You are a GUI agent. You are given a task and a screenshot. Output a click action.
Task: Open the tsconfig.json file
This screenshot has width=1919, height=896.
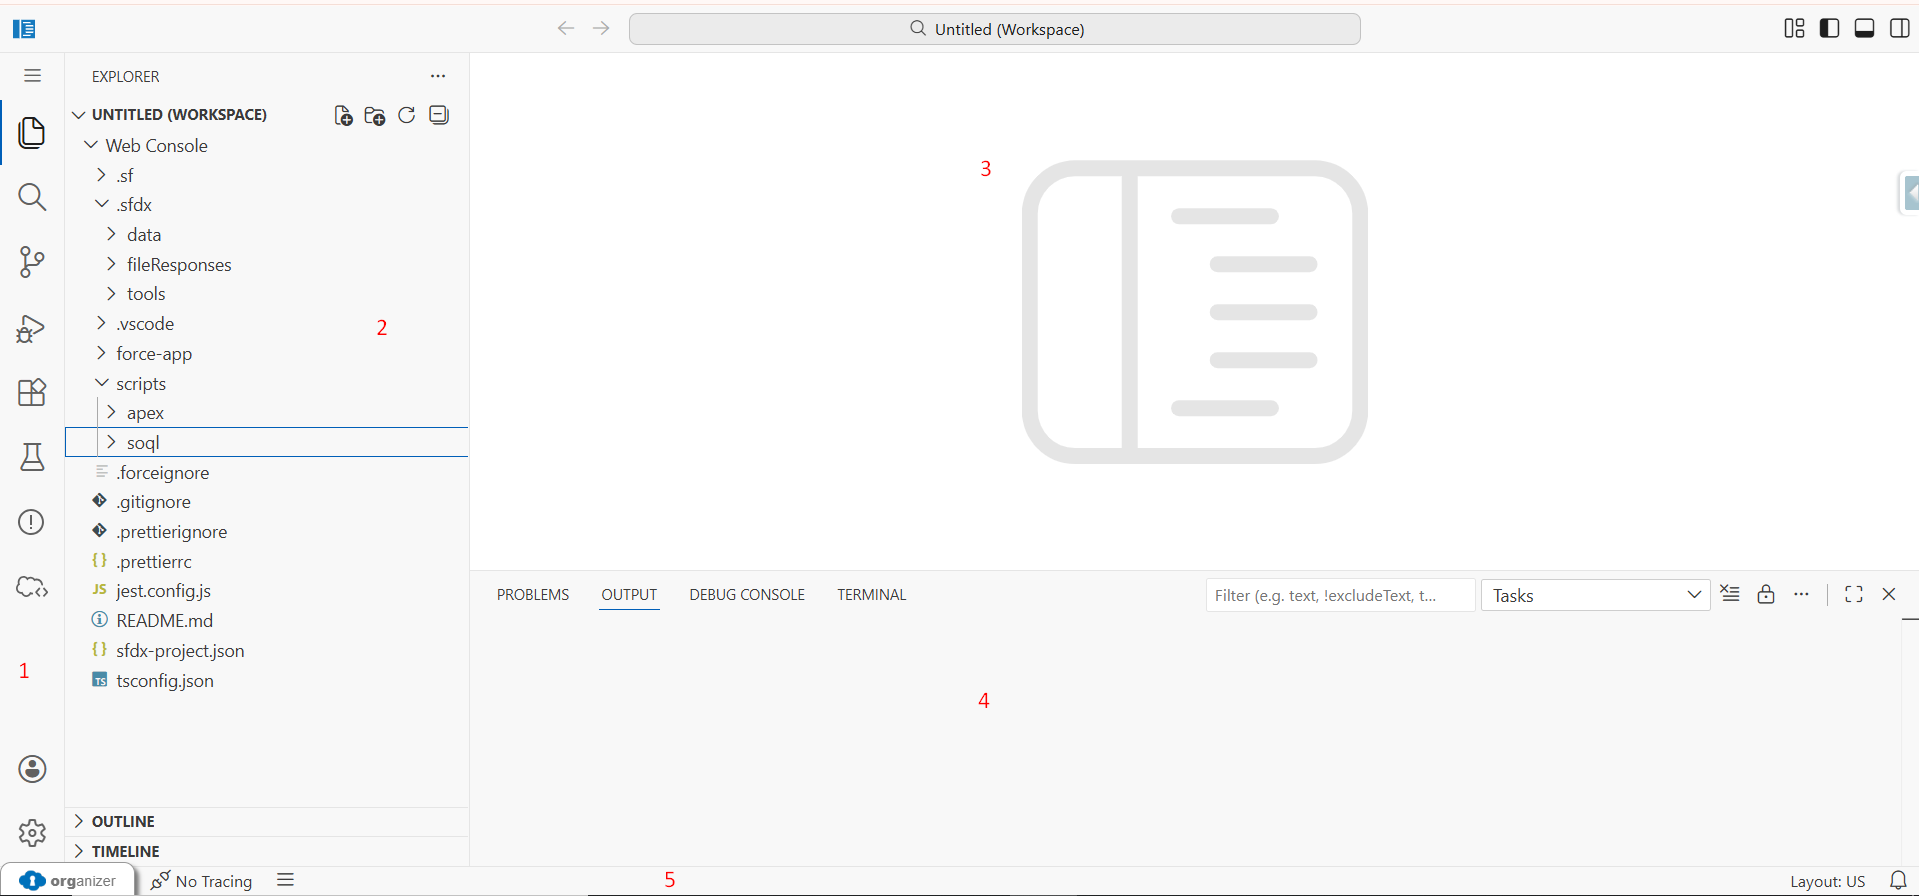(x=267, y=681)
